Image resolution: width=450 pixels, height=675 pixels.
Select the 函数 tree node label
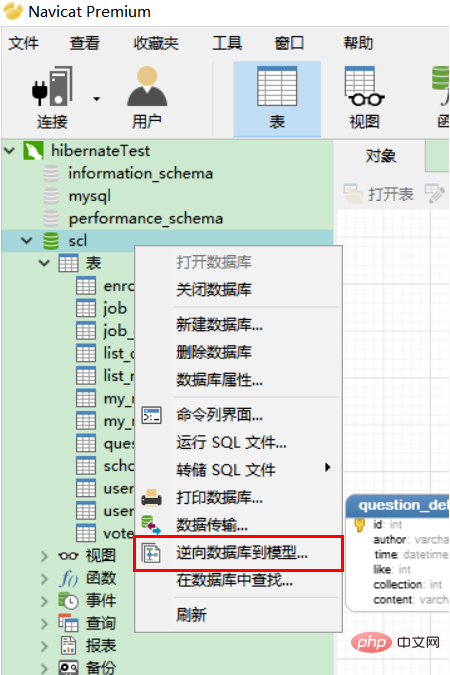(x=101, y=578)
